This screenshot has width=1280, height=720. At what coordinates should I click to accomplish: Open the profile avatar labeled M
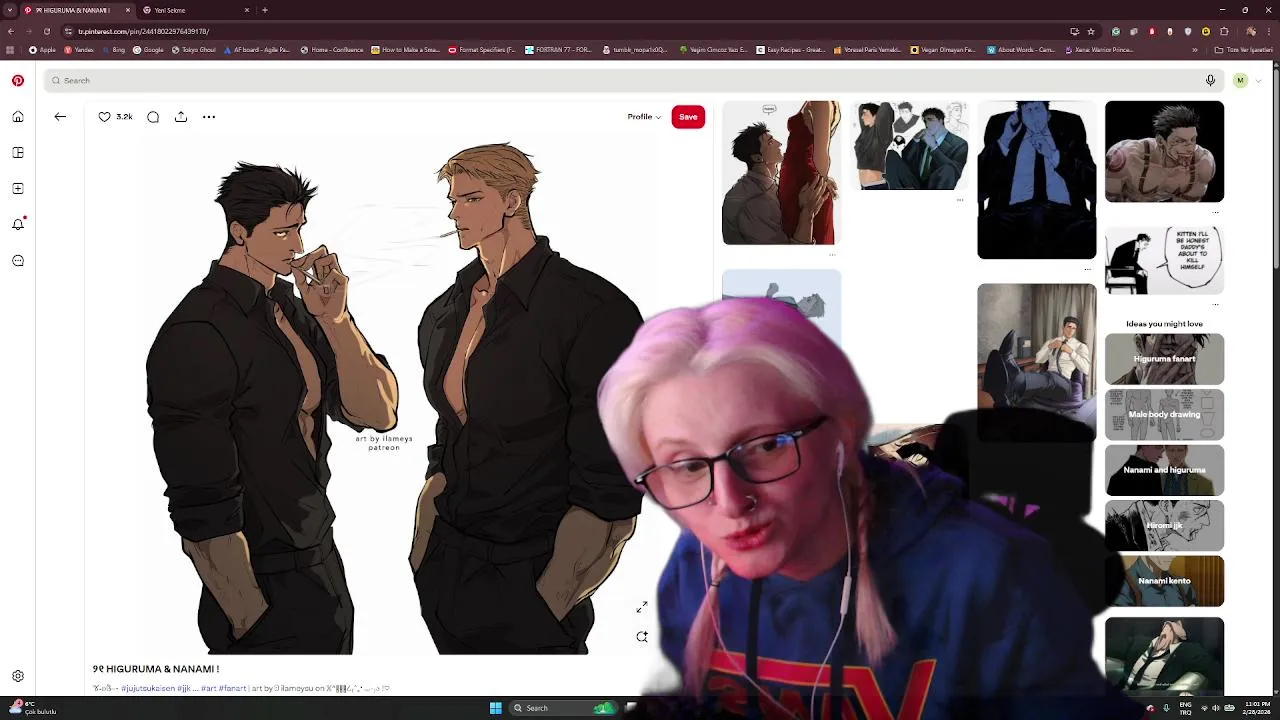[1240, 80]
